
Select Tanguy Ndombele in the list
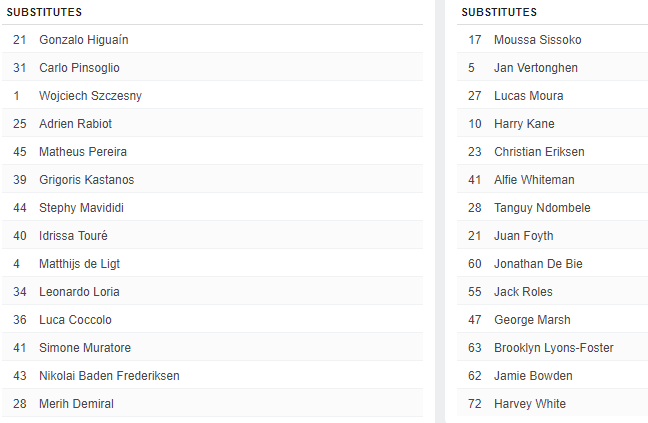[542, 208]
